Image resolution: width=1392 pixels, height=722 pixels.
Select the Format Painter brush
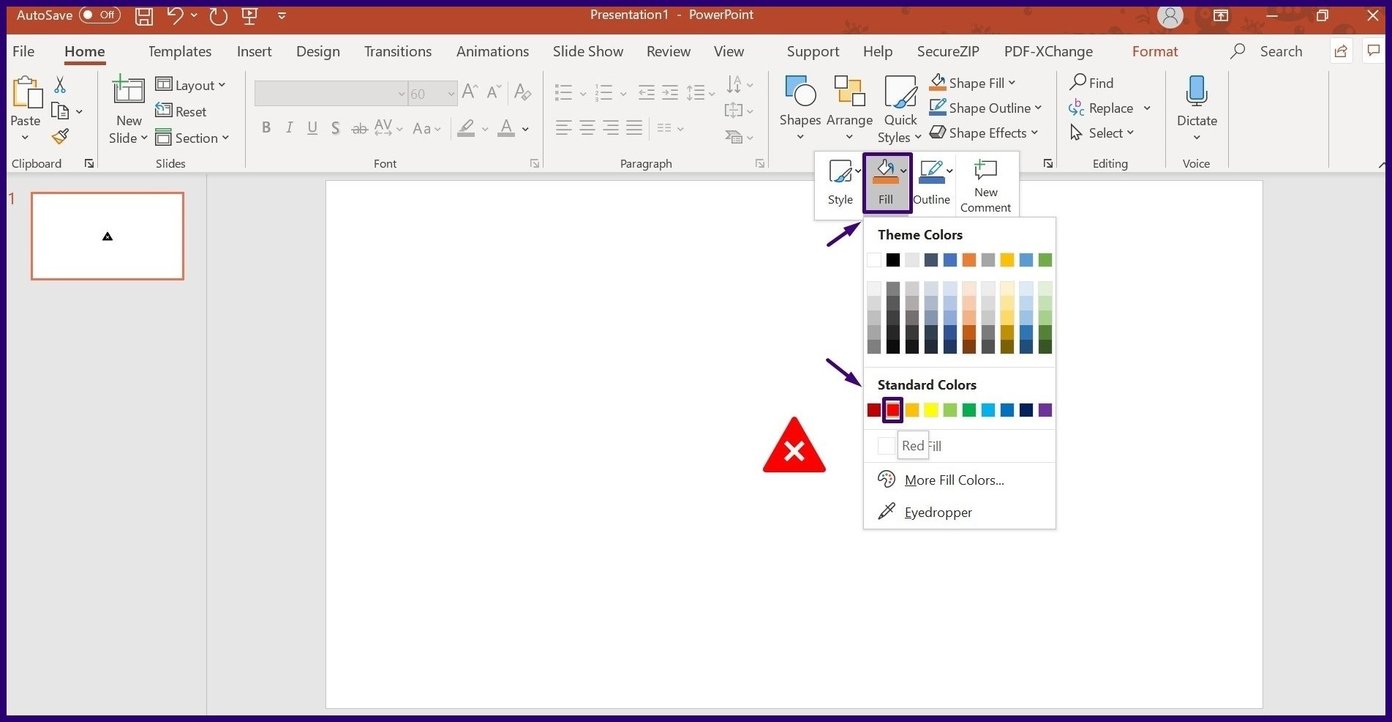60,137
